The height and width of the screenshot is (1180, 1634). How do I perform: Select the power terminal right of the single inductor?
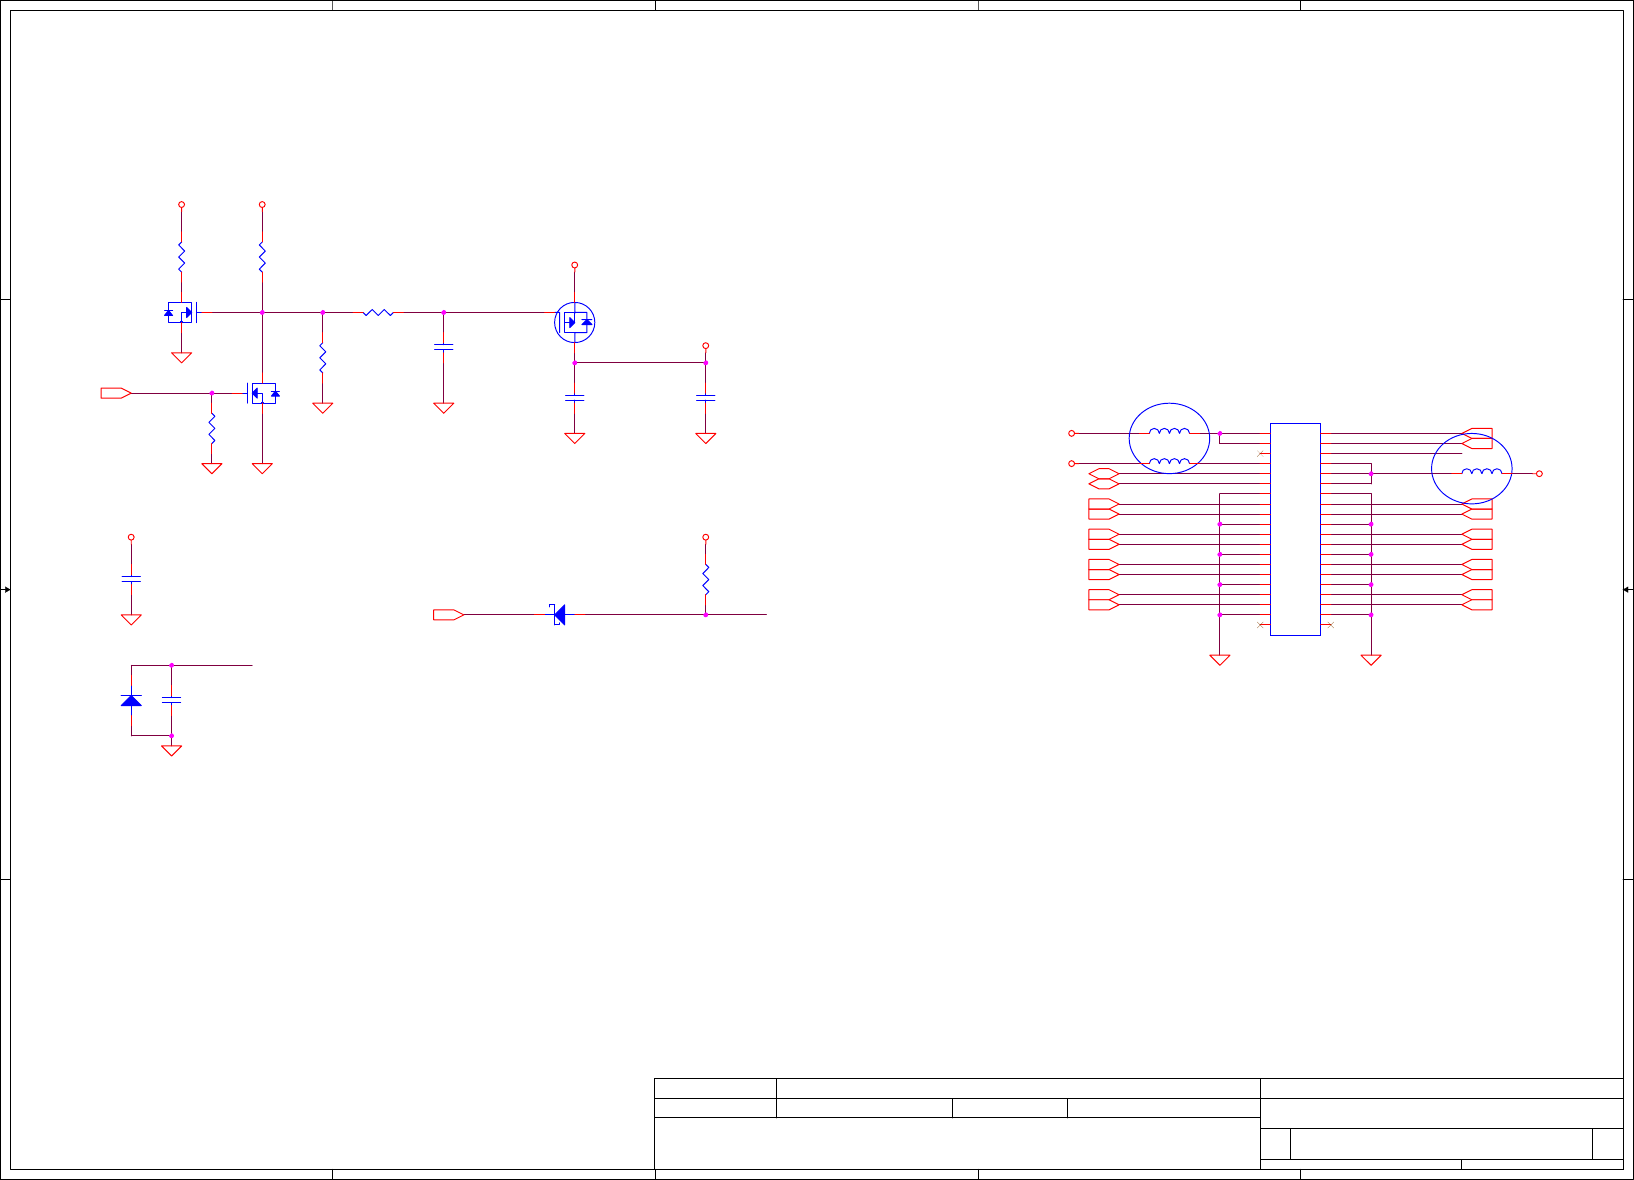tap(1540, 473)
